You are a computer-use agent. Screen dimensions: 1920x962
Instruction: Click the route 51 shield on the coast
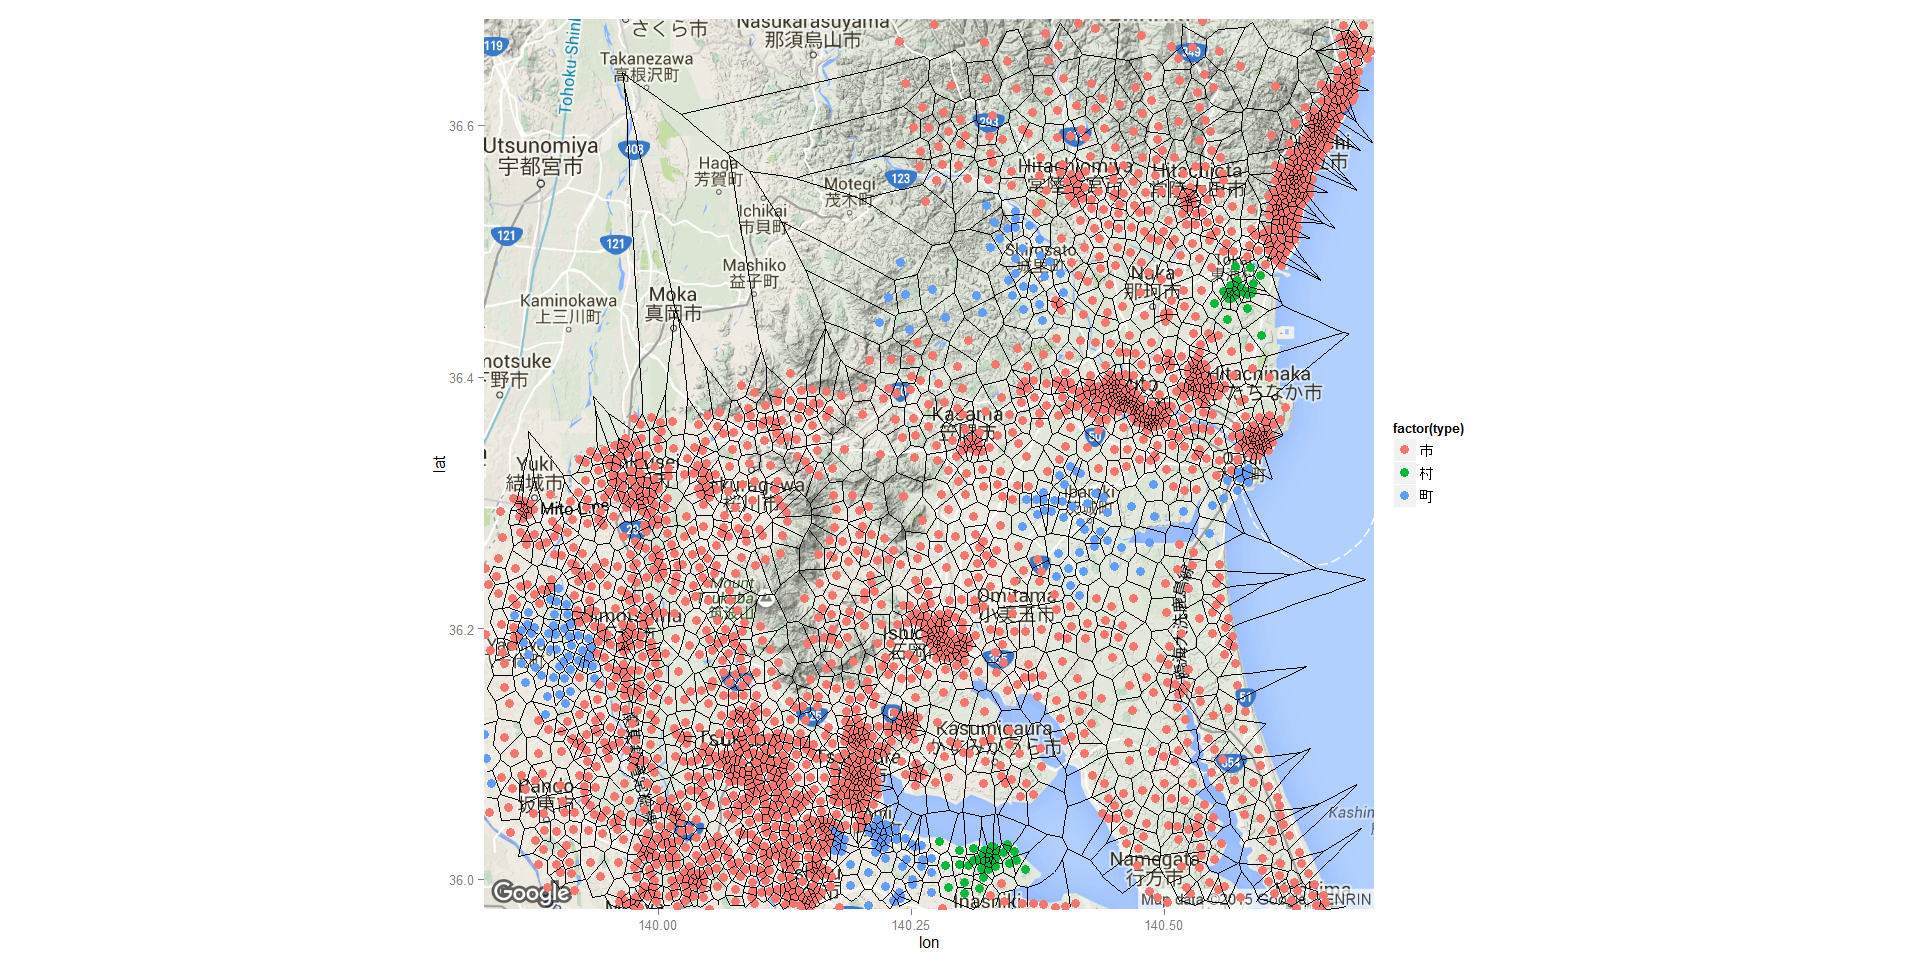click(1245, 697)
